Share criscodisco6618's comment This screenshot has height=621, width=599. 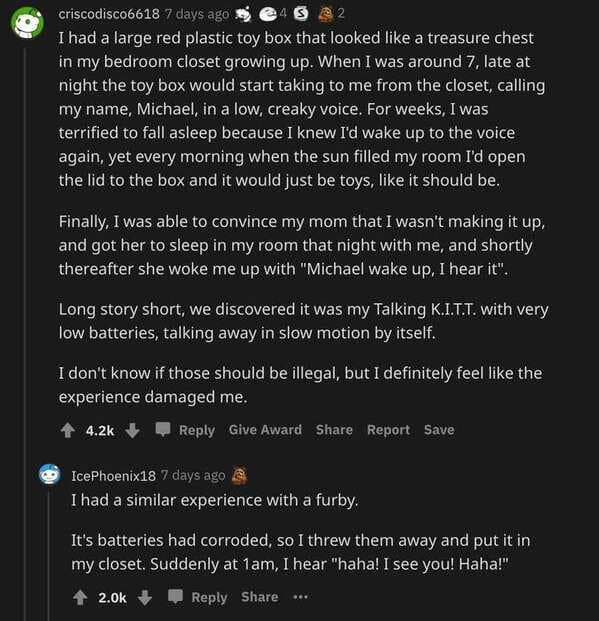click(334, 430)
